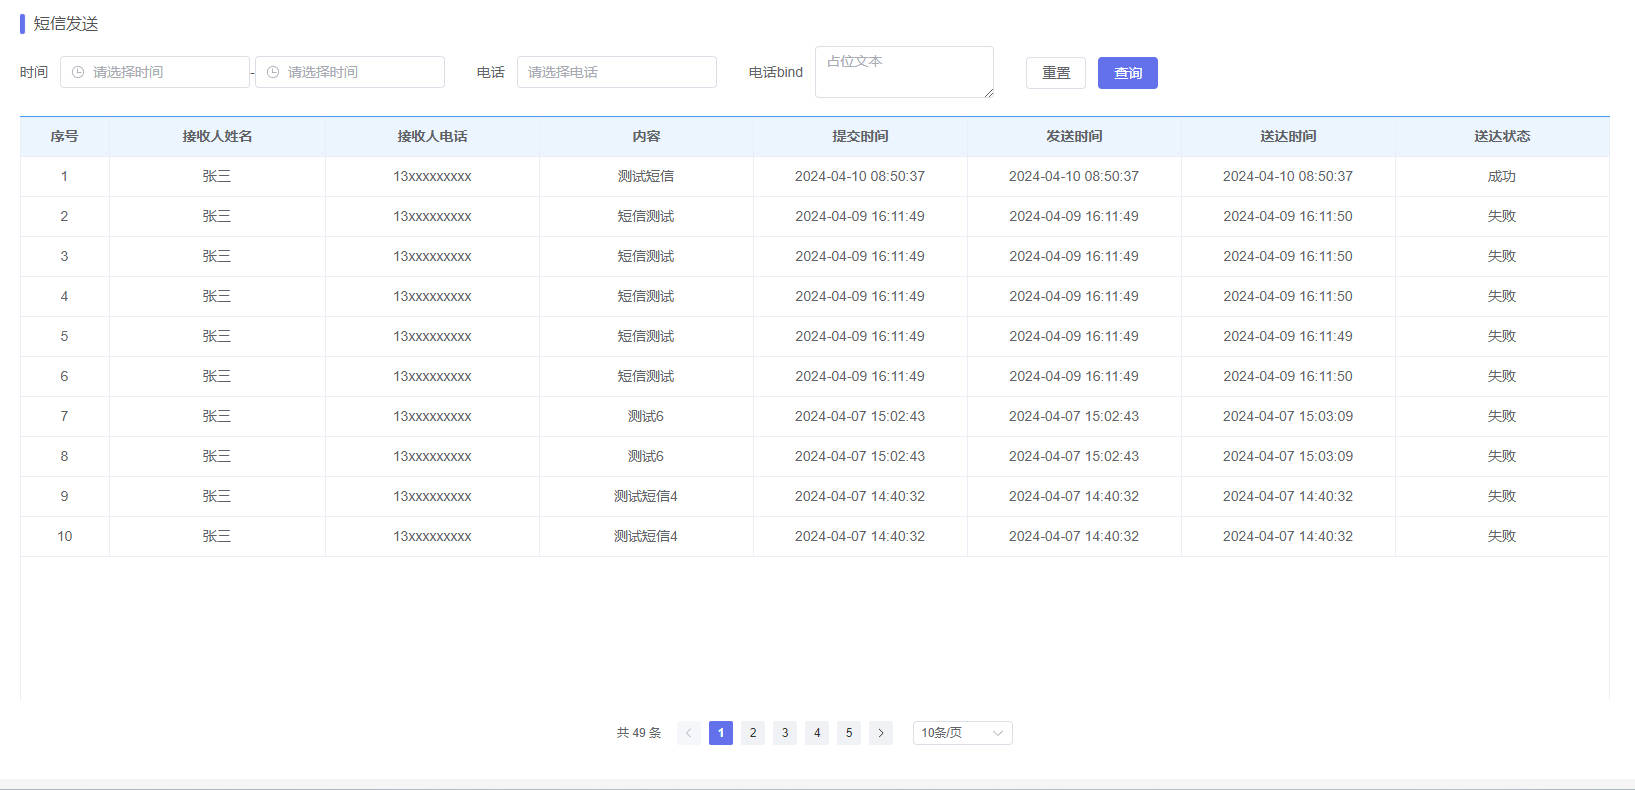This screenshot has width=1635, height=790.
Task: Click clock icon in start time field
Action: [x=78, y=72]
